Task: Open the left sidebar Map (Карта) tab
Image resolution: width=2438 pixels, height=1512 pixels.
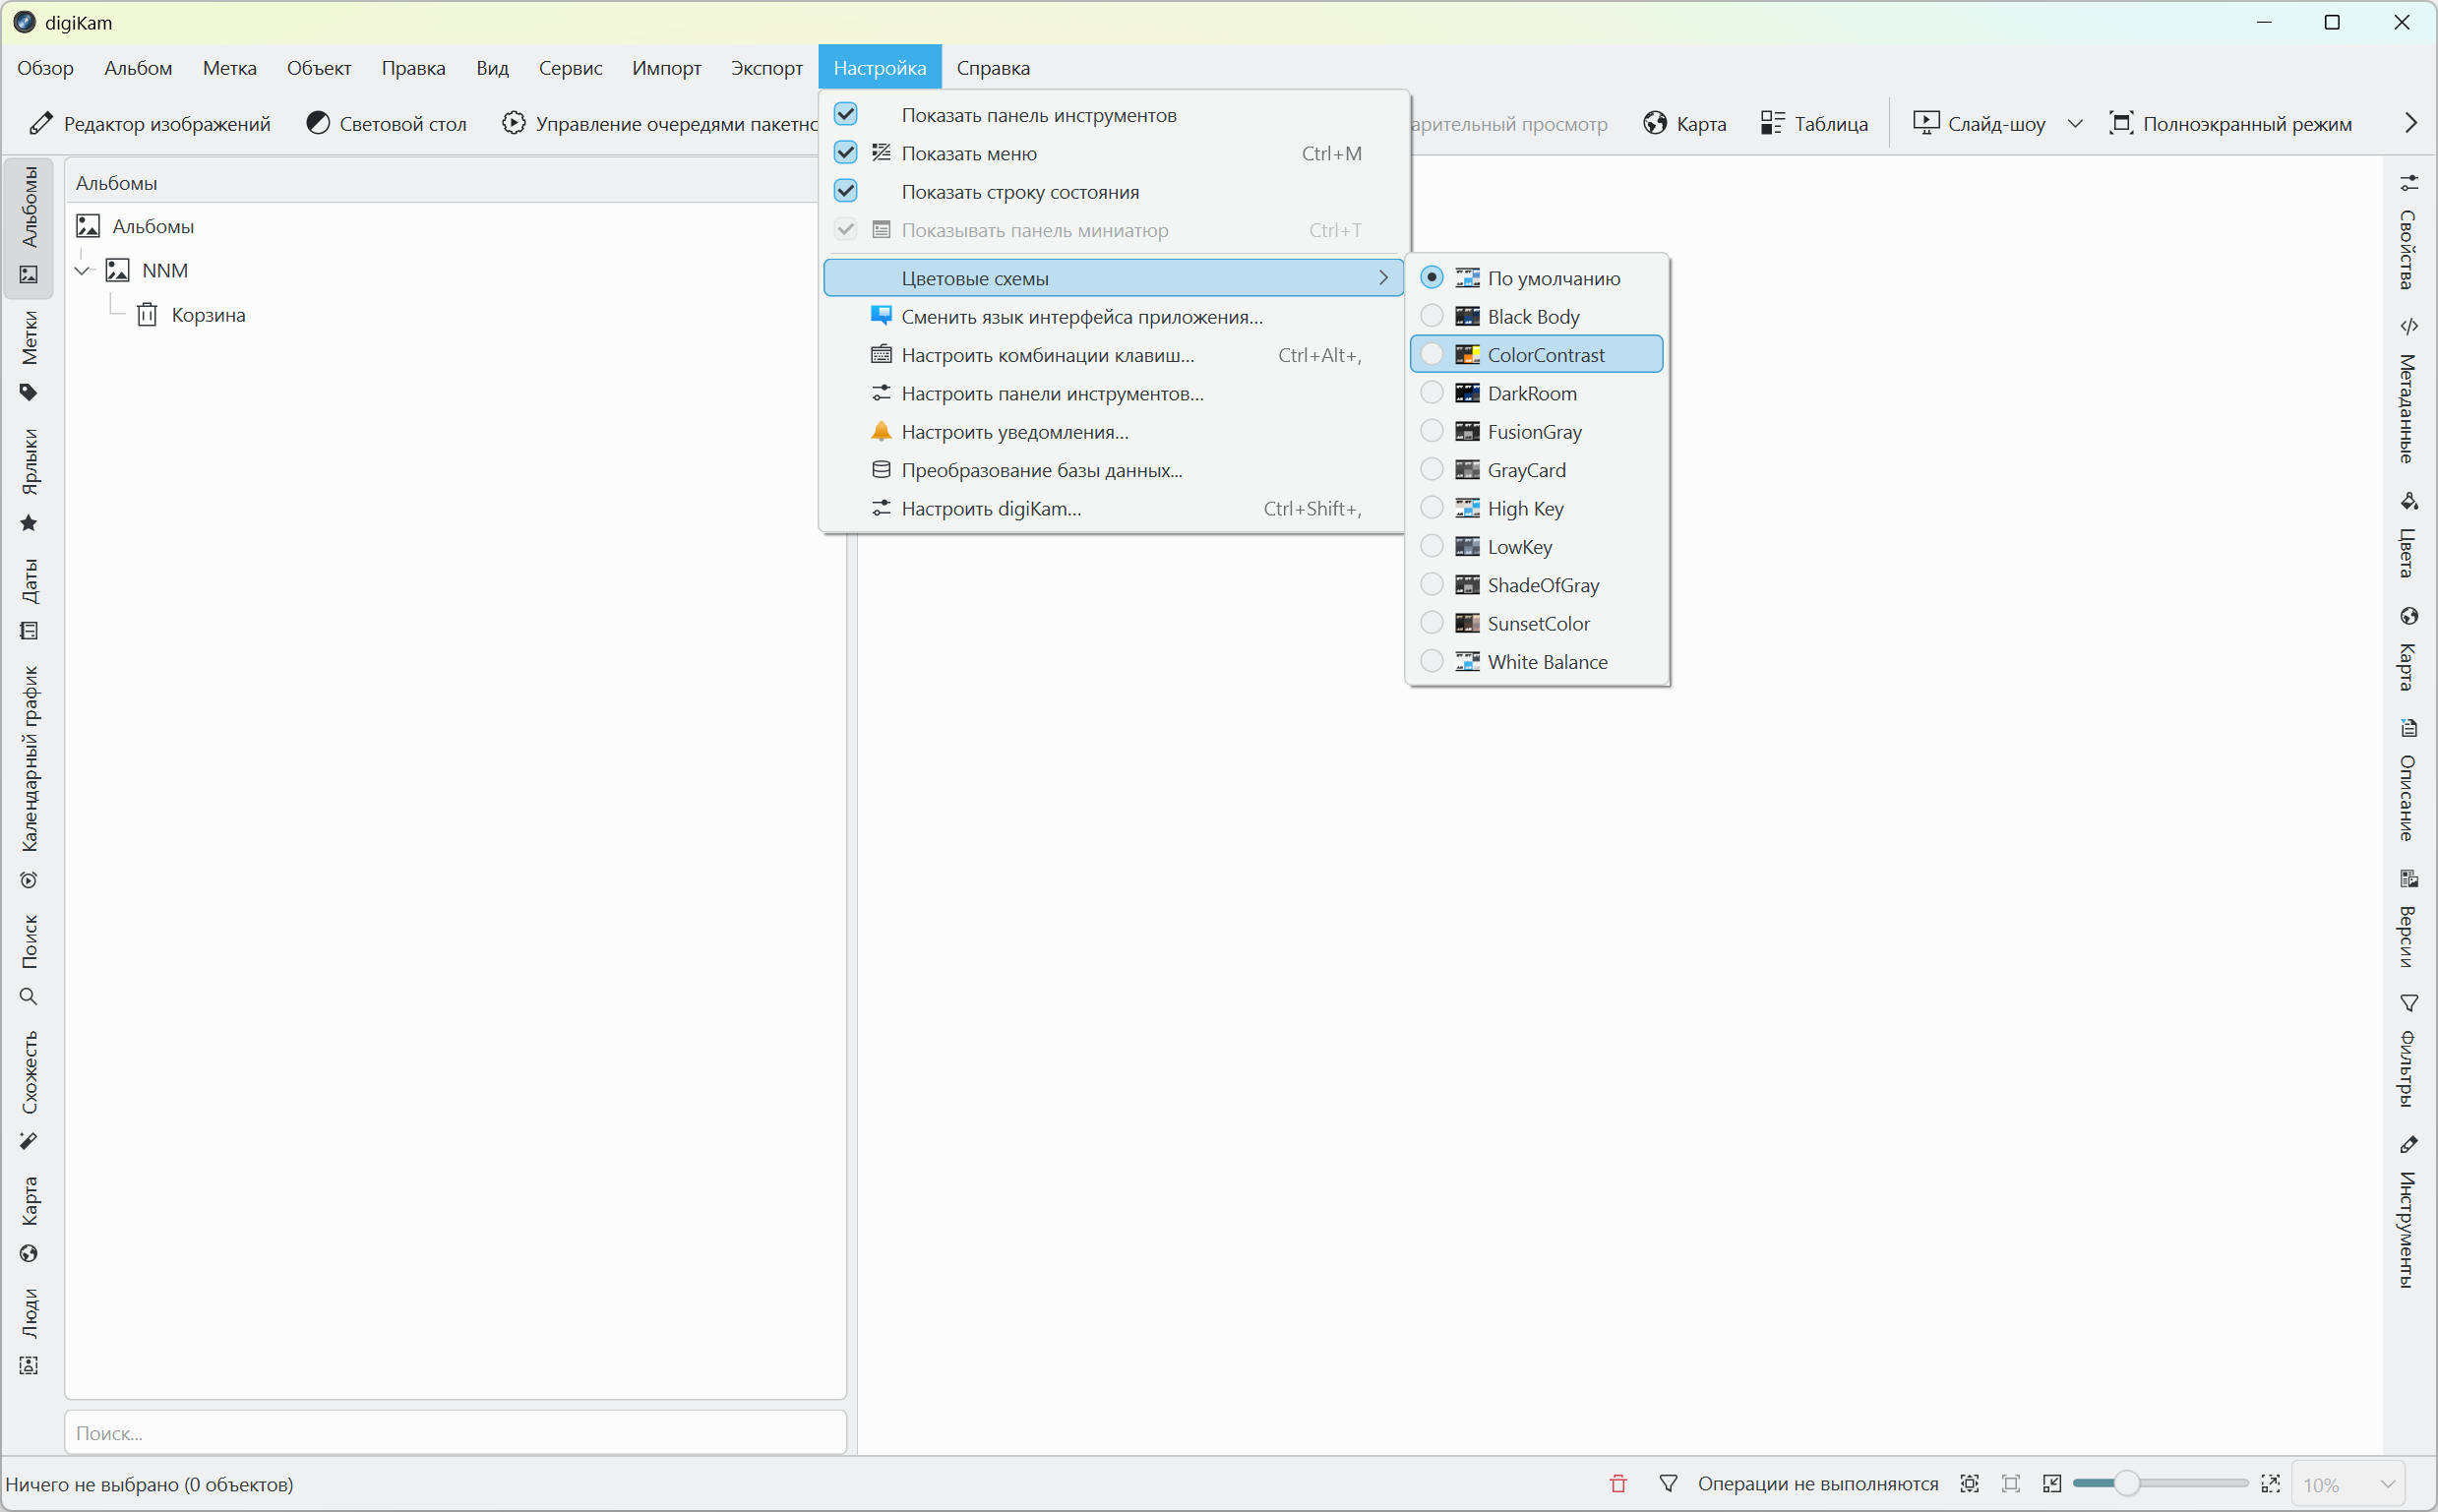Action: point(29,1219)
